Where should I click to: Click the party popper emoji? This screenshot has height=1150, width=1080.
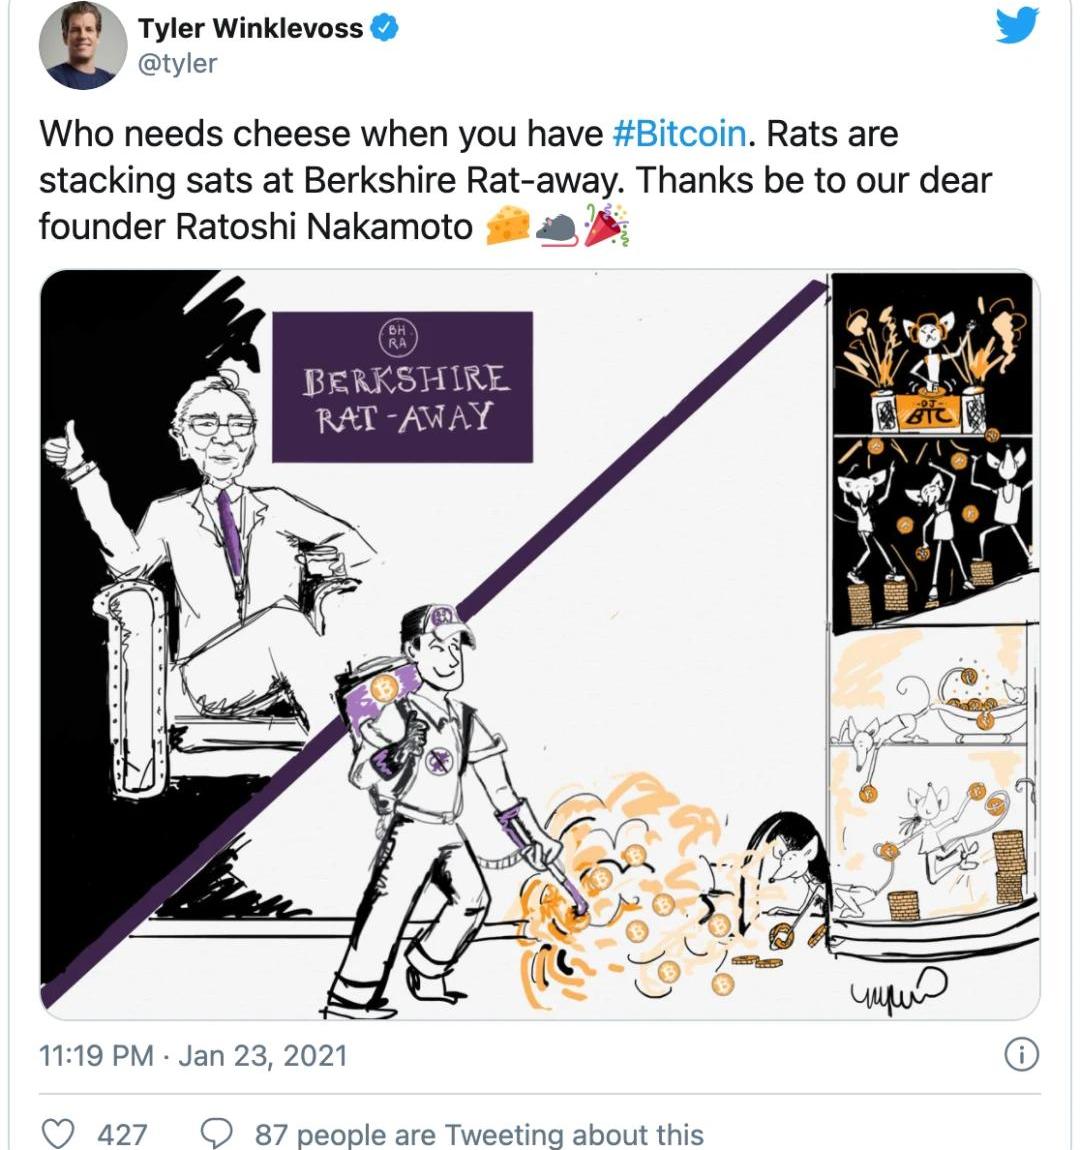pos(606,224)
